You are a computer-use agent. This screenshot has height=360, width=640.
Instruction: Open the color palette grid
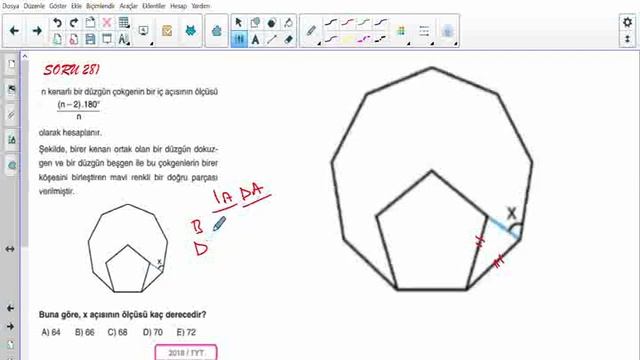tap(401, 31)
